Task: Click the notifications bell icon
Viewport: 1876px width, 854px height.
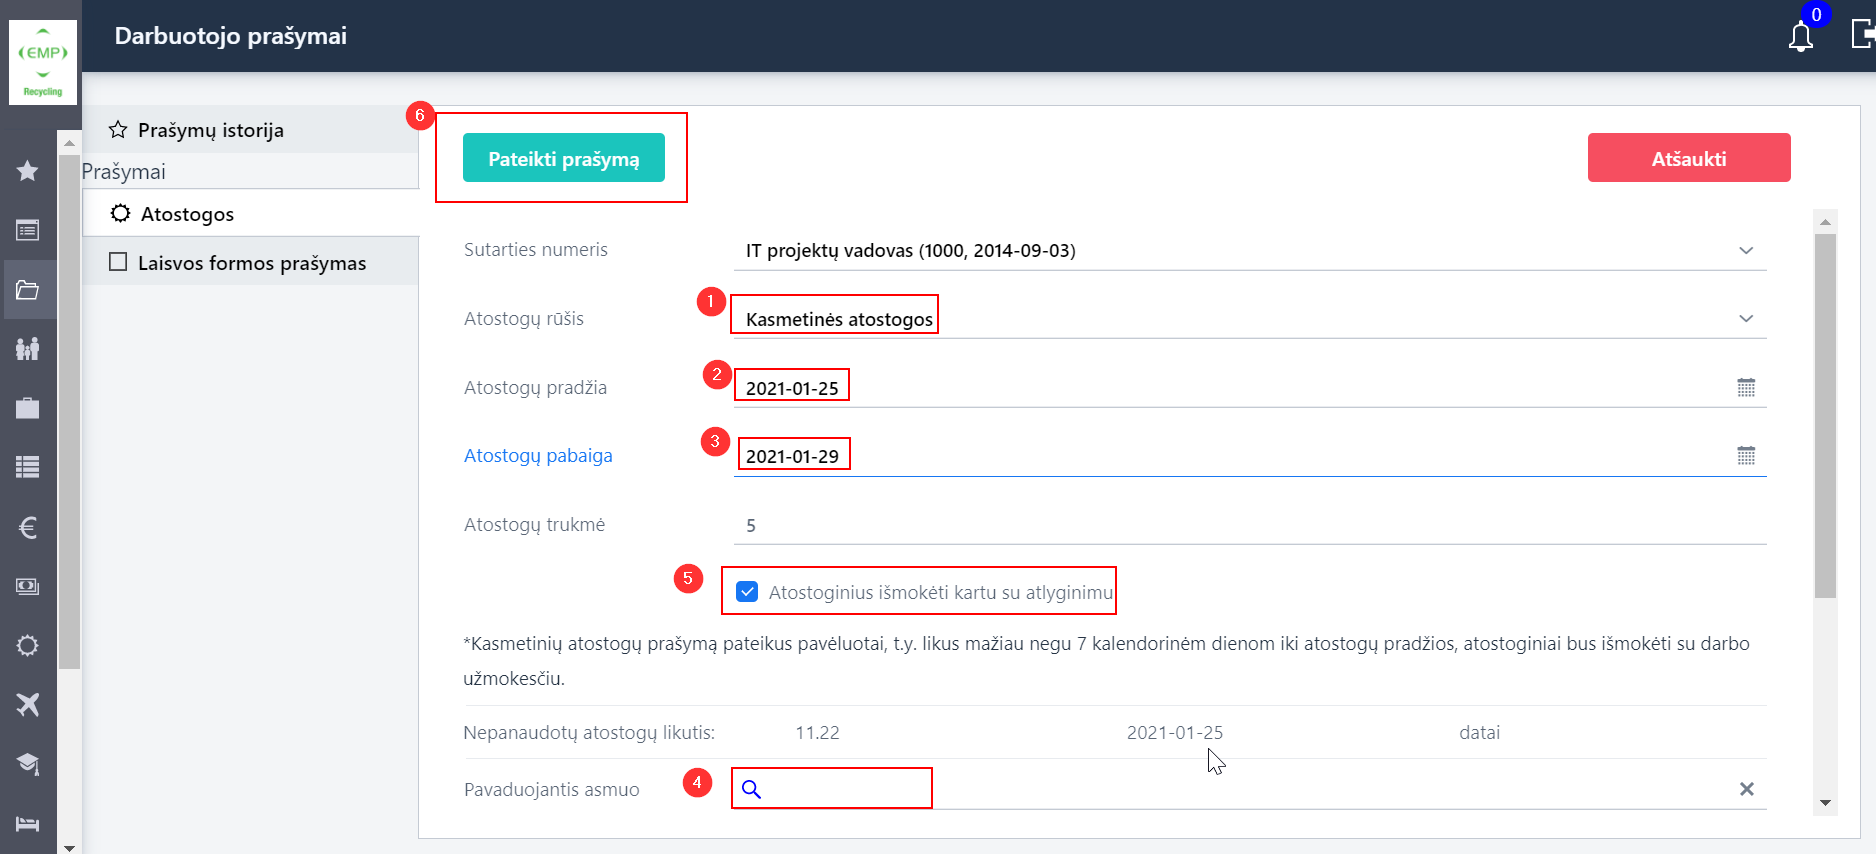Action: coord(1800,37)
